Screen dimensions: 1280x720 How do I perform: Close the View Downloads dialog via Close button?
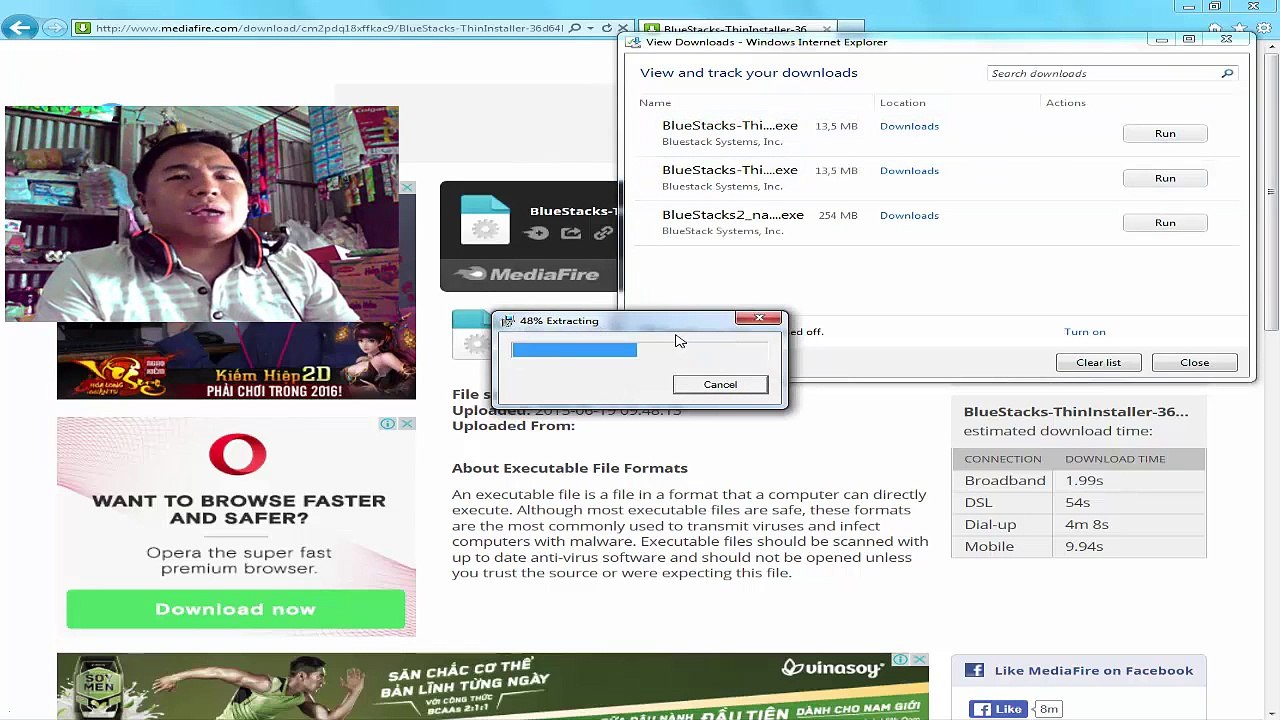tap(1194, 362)
